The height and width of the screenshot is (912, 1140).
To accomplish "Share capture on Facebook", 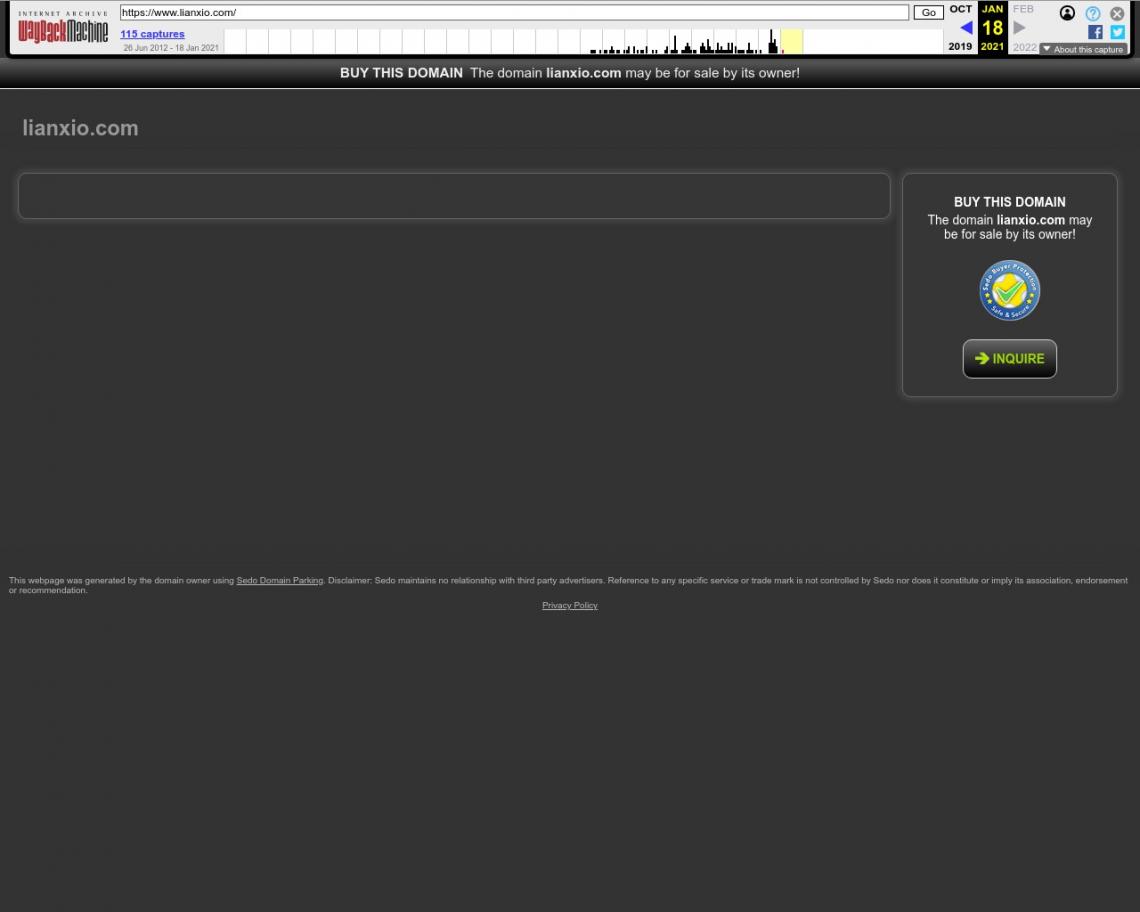I will (x=1095, y=32).
